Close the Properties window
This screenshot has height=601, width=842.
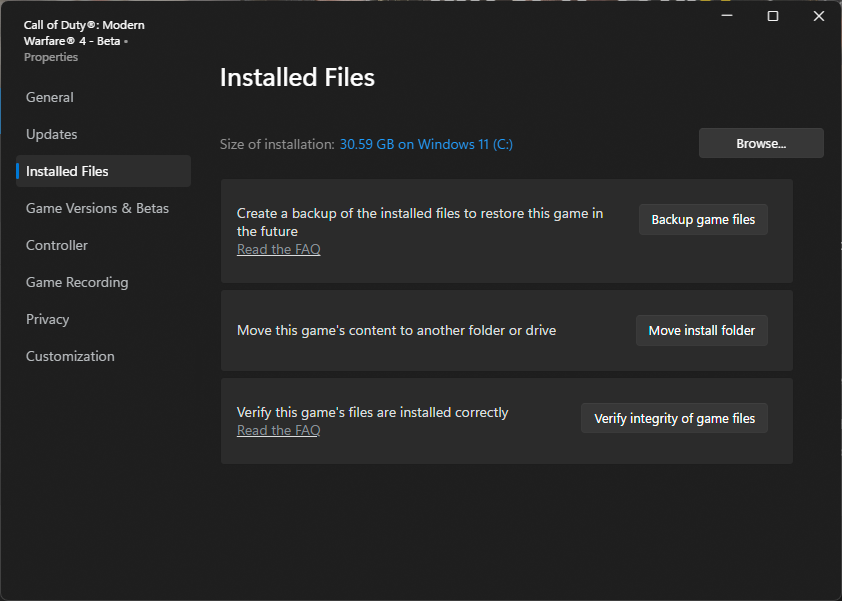[x=818, y=16]
